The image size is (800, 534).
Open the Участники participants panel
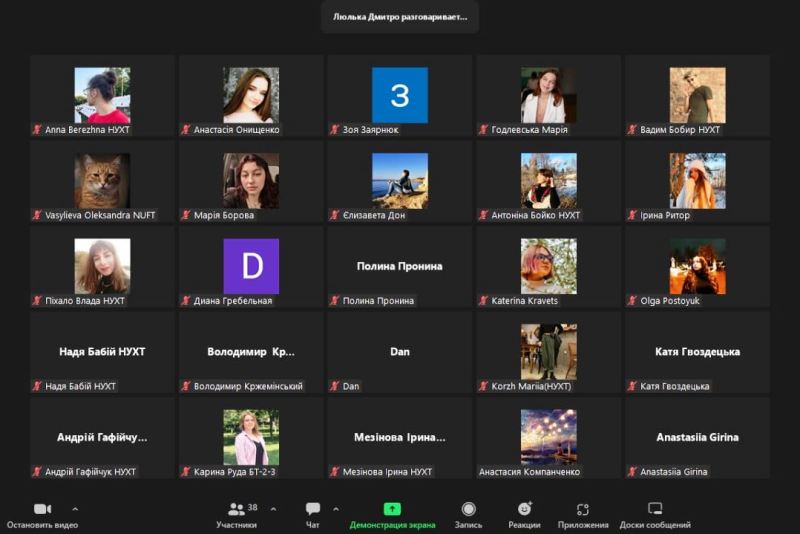click(237, 509)
